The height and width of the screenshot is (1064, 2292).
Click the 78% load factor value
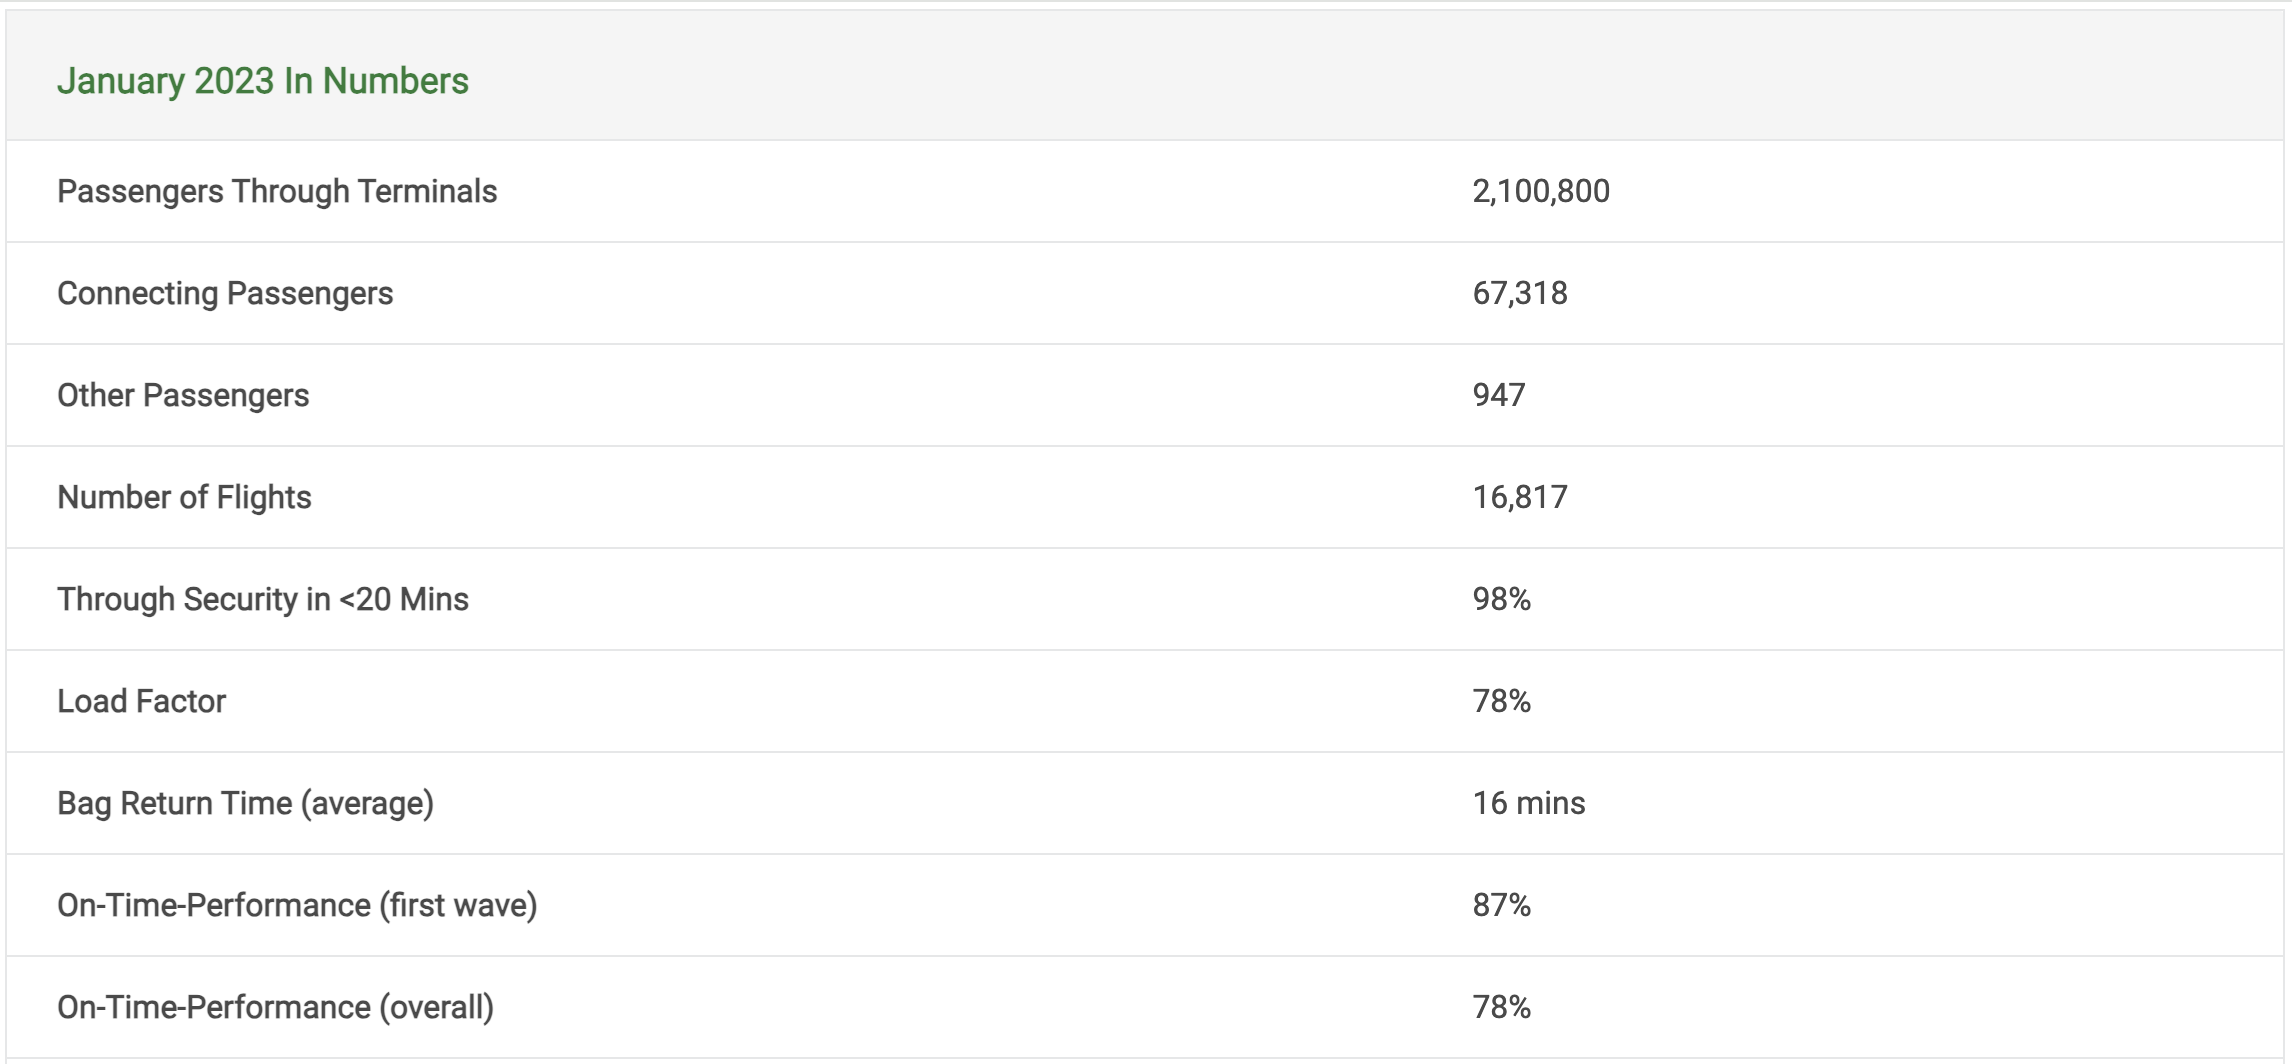1502,701
